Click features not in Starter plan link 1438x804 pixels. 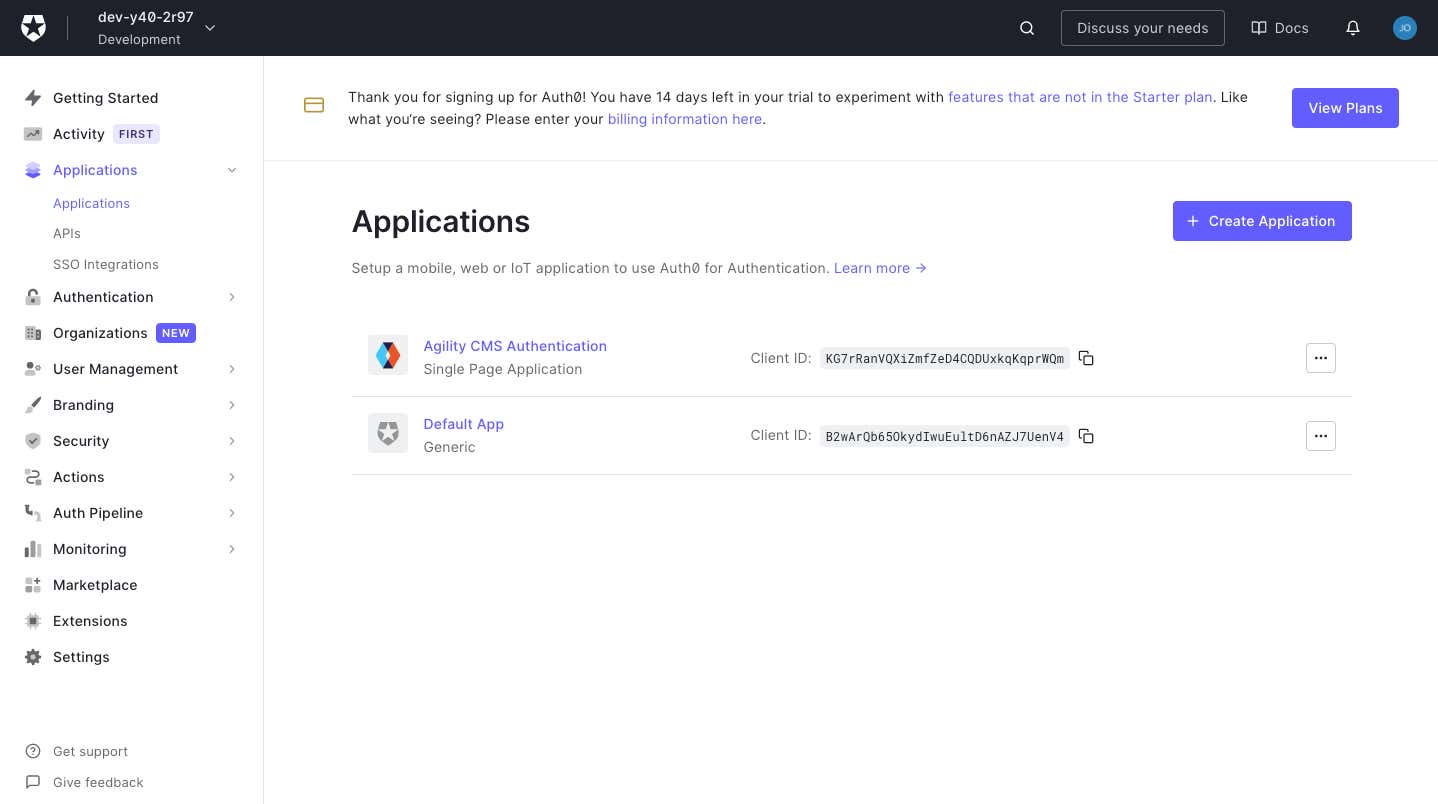coord(1080,97)
